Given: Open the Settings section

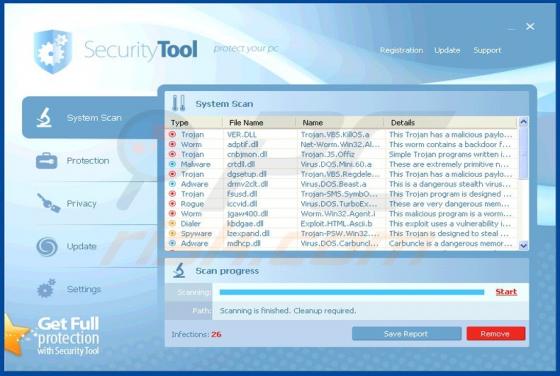Looking at the screenshot, I should (x=84, y=289).
